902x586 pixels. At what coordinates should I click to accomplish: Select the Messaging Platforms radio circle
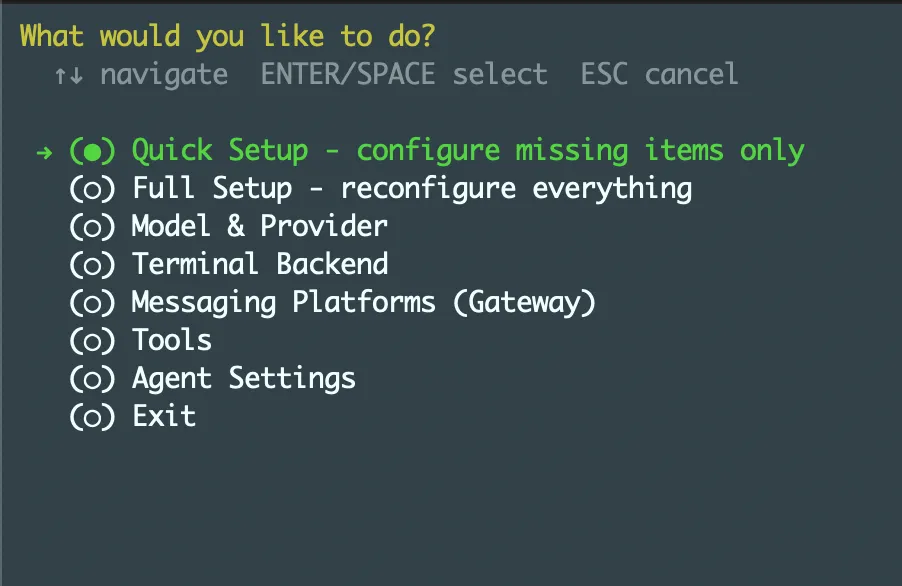click(93, 303)
